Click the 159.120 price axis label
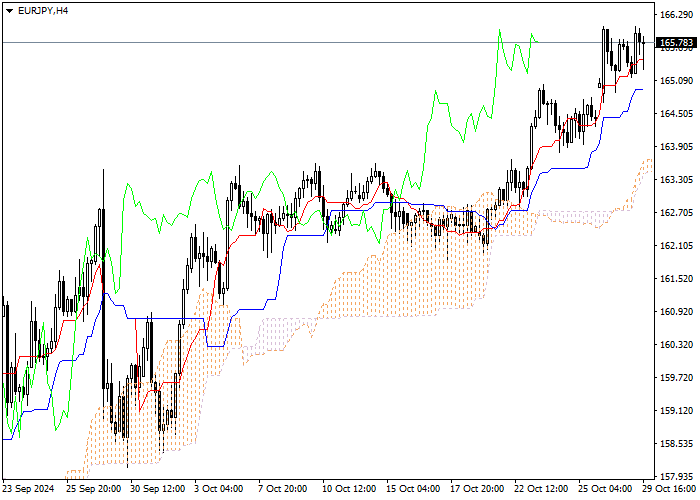 [x=676, y=411]
